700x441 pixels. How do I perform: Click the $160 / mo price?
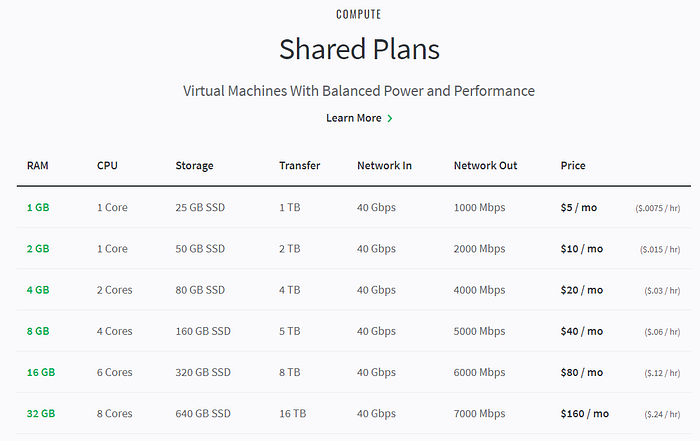(x=584, y=414)
